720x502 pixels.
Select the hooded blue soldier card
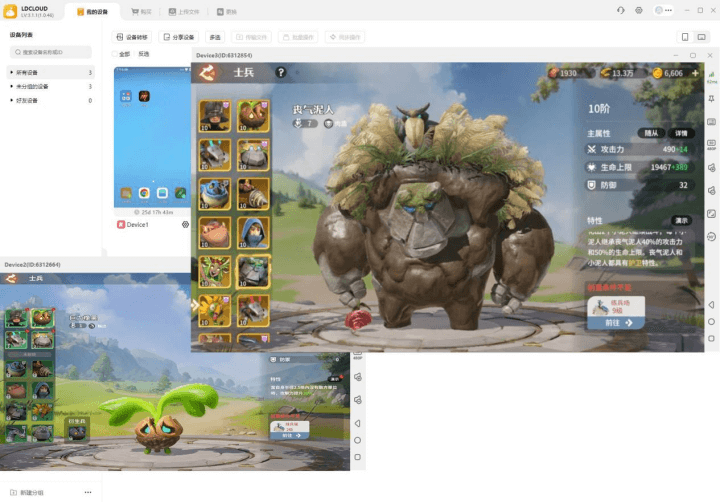[251, 233]
